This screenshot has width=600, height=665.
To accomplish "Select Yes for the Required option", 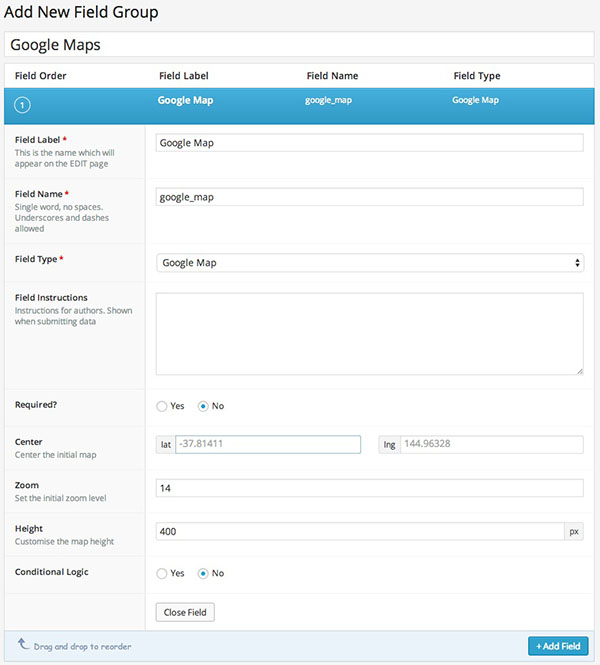I will coord(163,406).
